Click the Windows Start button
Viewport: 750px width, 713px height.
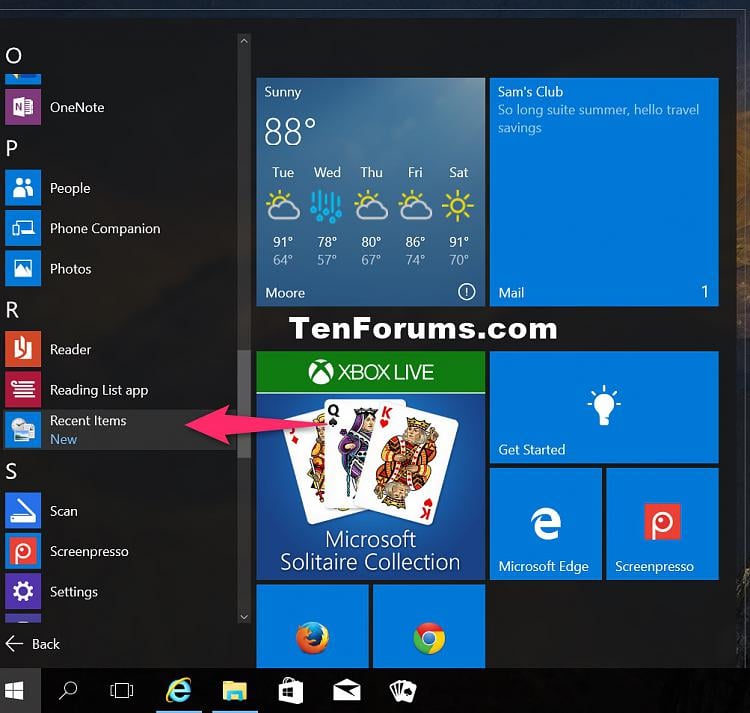point(14,691)
